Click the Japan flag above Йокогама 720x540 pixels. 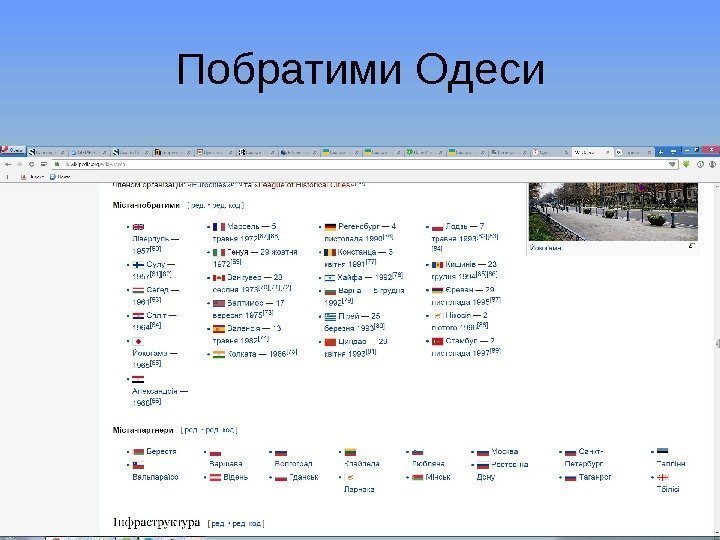[138, 342]
